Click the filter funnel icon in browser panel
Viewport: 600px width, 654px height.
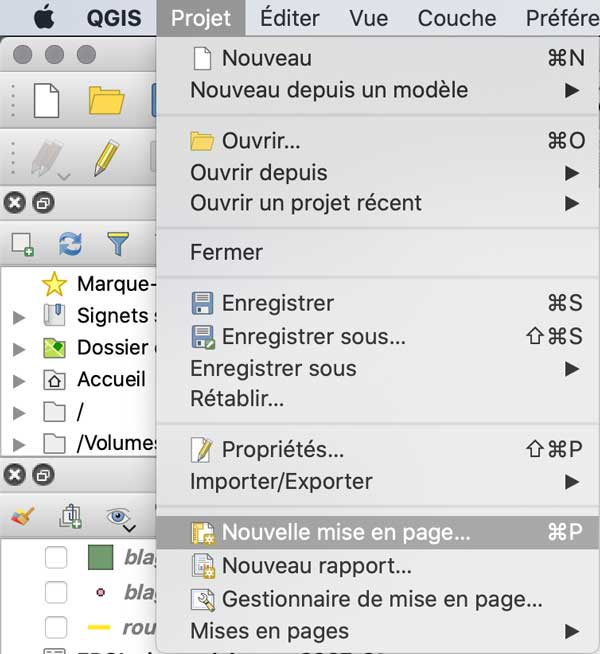tap(118, 243)
